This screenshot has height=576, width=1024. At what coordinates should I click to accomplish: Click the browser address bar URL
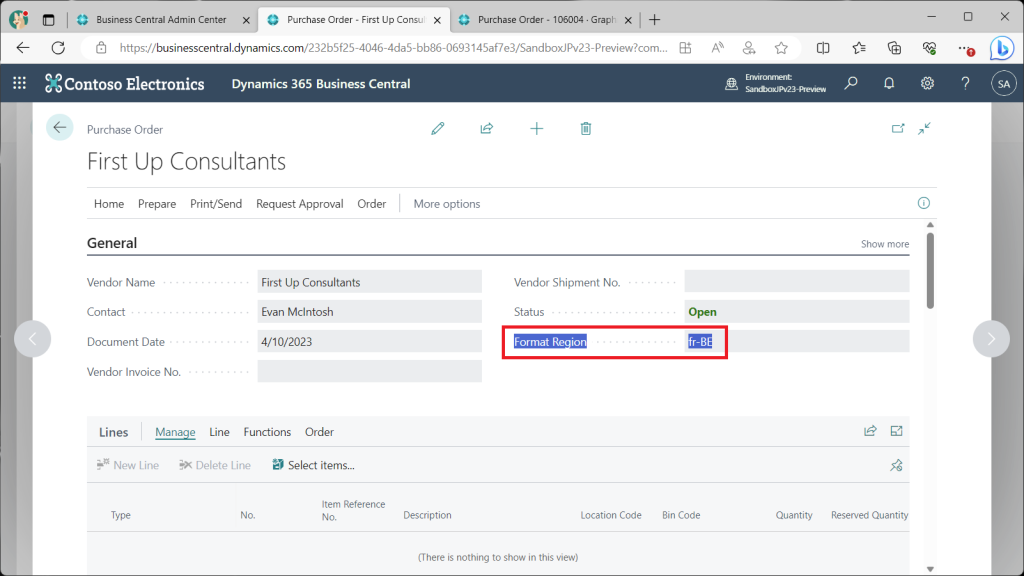[x=393, y=48]
